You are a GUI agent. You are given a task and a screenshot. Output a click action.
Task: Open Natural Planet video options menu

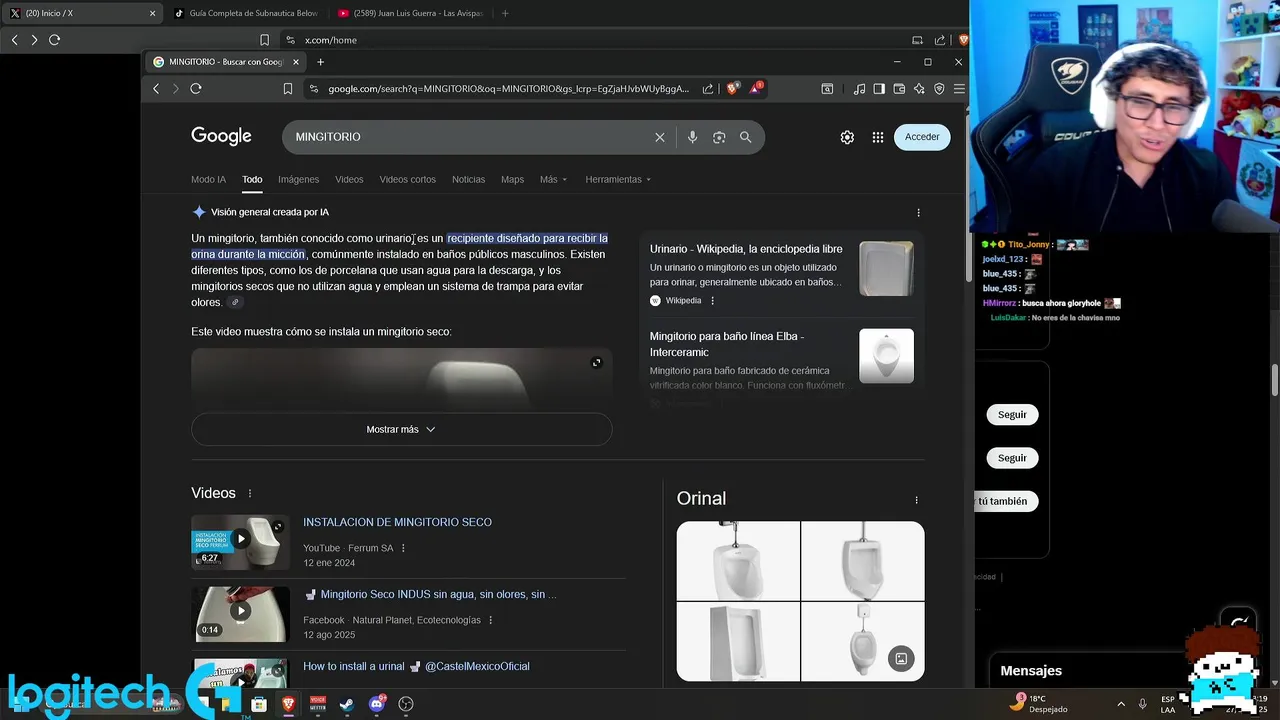[490, 620]
